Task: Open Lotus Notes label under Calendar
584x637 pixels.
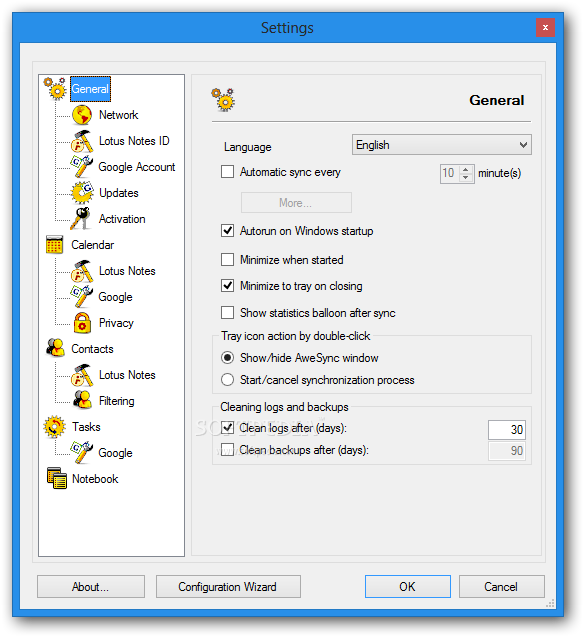Action: point(127,271)
